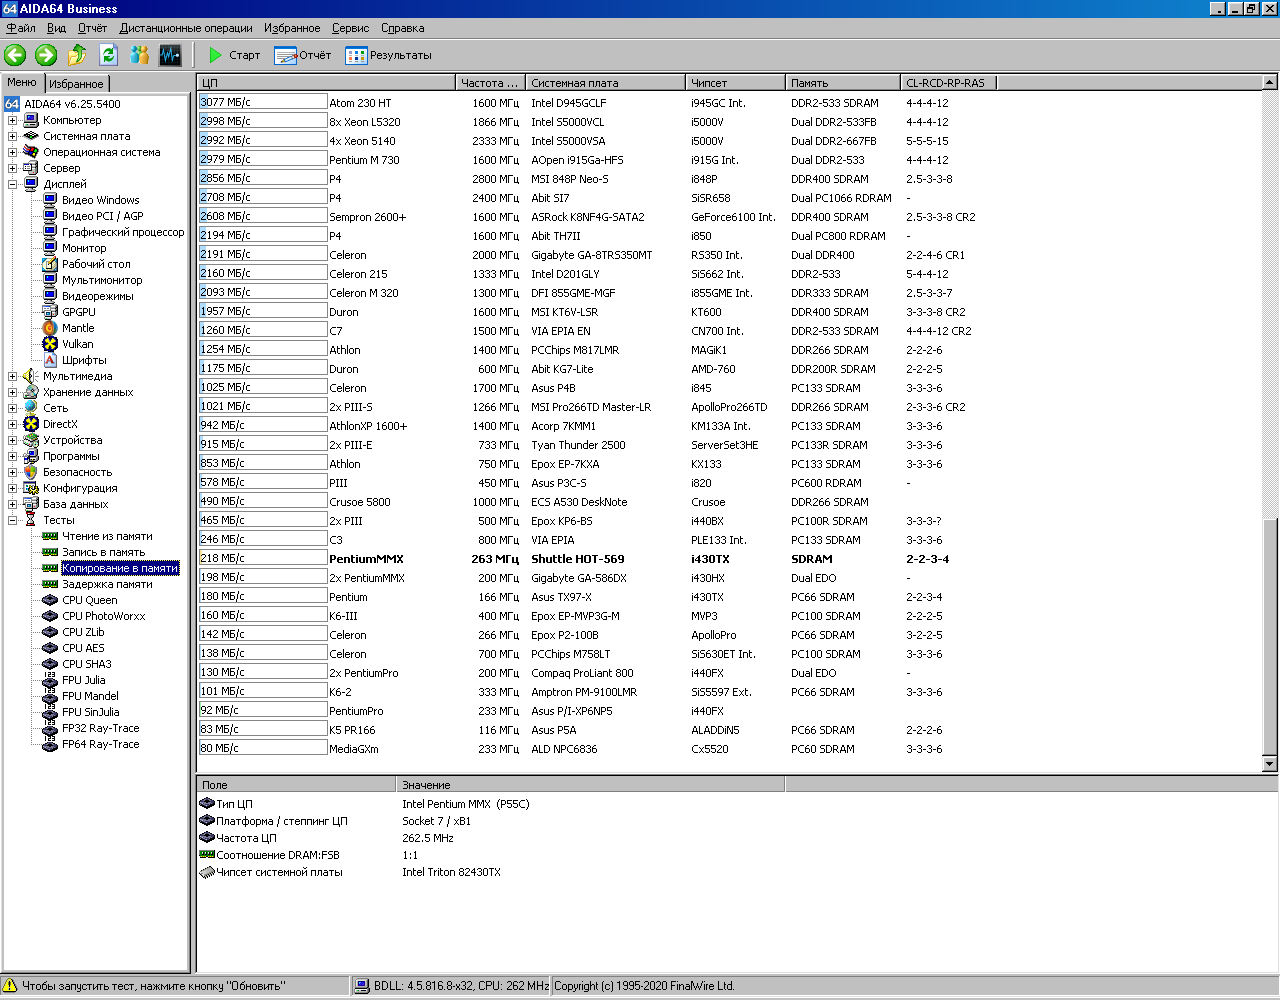This screenshot has height=1000, width=1280.
Task: Click the Рабочий стол icon in the tree
Action: pos(50,264)
